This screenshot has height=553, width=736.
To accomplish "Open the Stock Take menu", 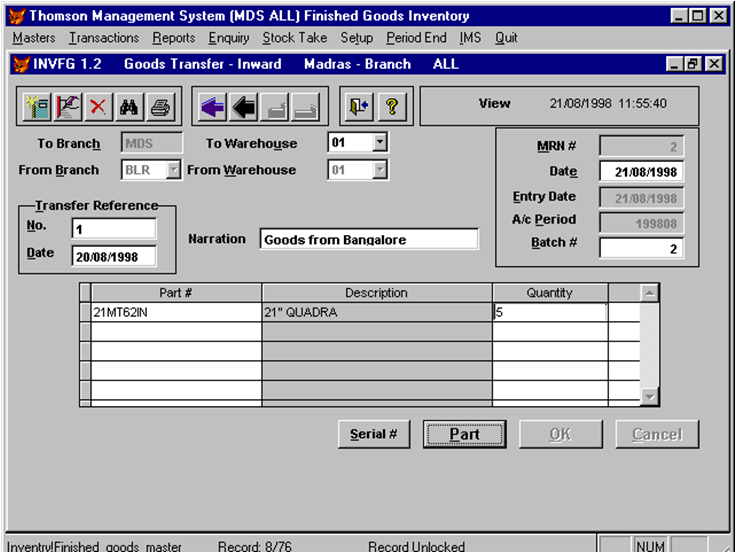I will coord(294,38).
